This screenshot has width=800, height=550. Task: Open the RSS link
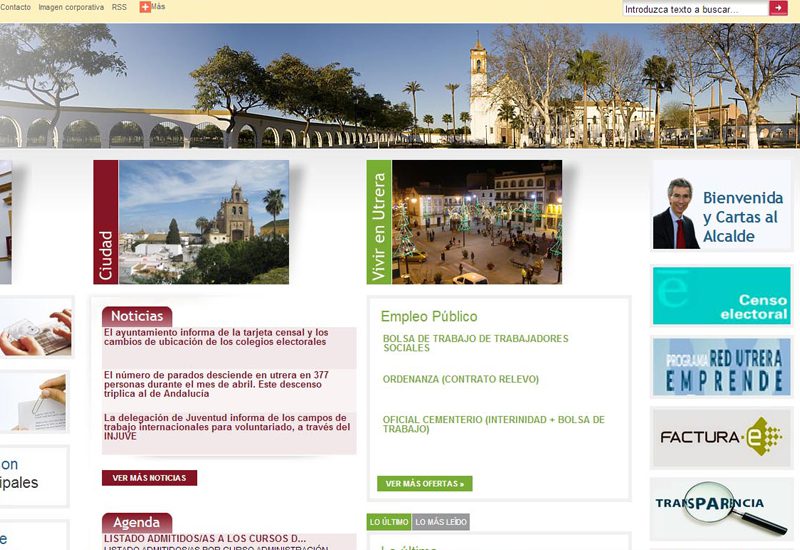(x=119, y=7)
